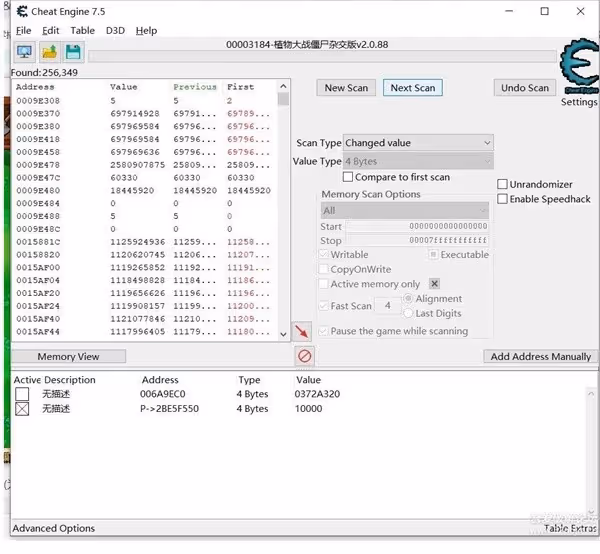
Task: Select result row 0015AF44
Action: pos(145,332)
